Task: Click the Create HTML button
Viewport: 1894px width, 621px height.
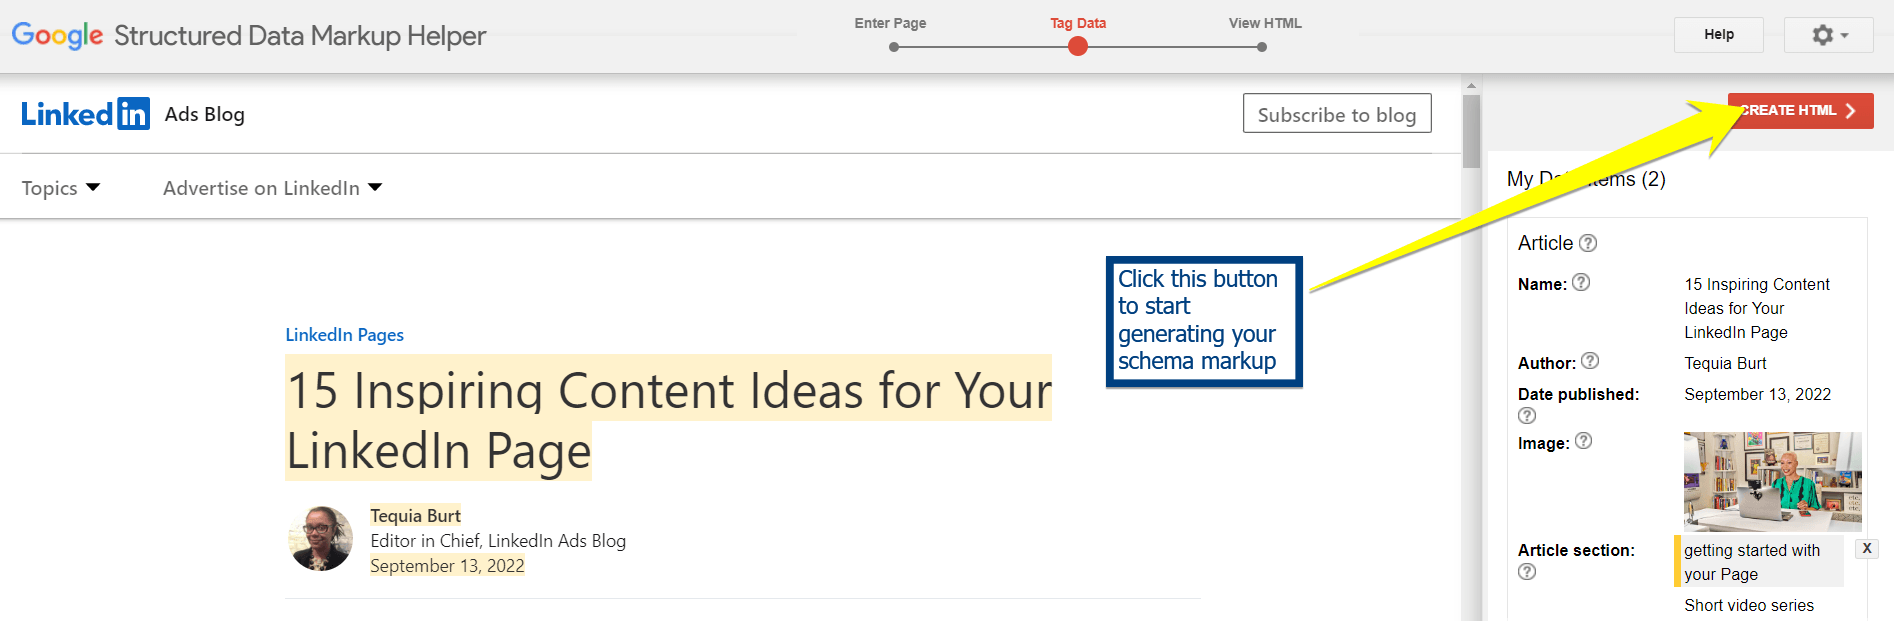Action: [x=1800, y=110]
